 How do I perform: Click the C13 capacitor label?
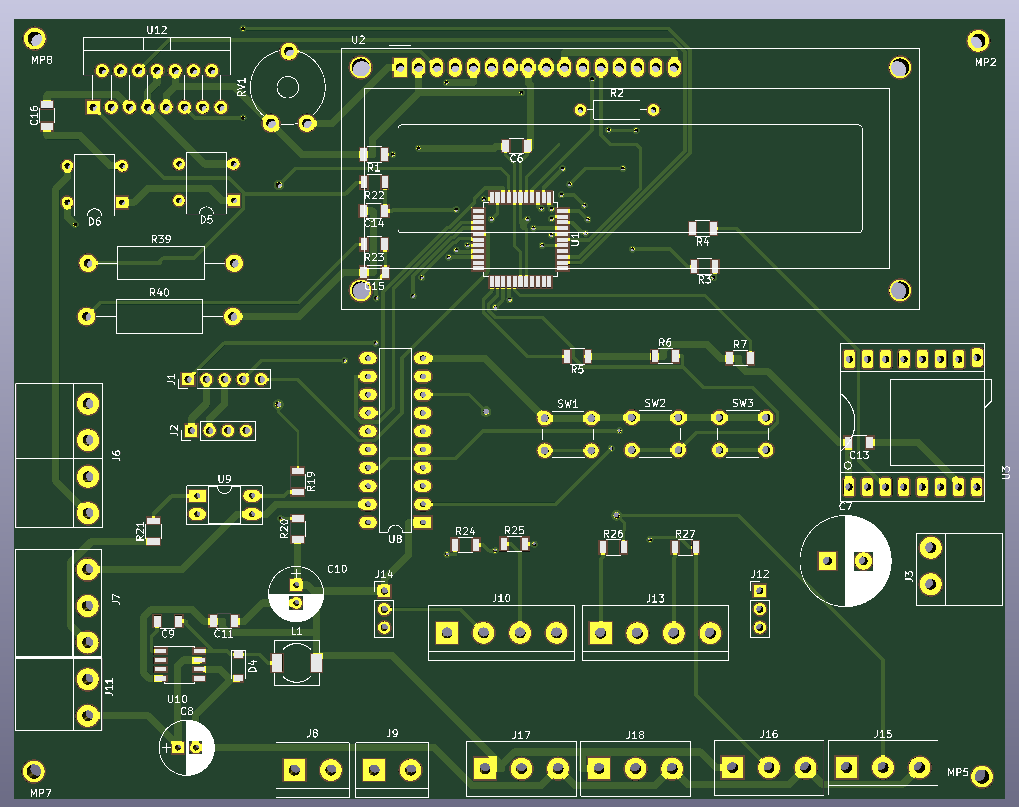coord(859,455)
